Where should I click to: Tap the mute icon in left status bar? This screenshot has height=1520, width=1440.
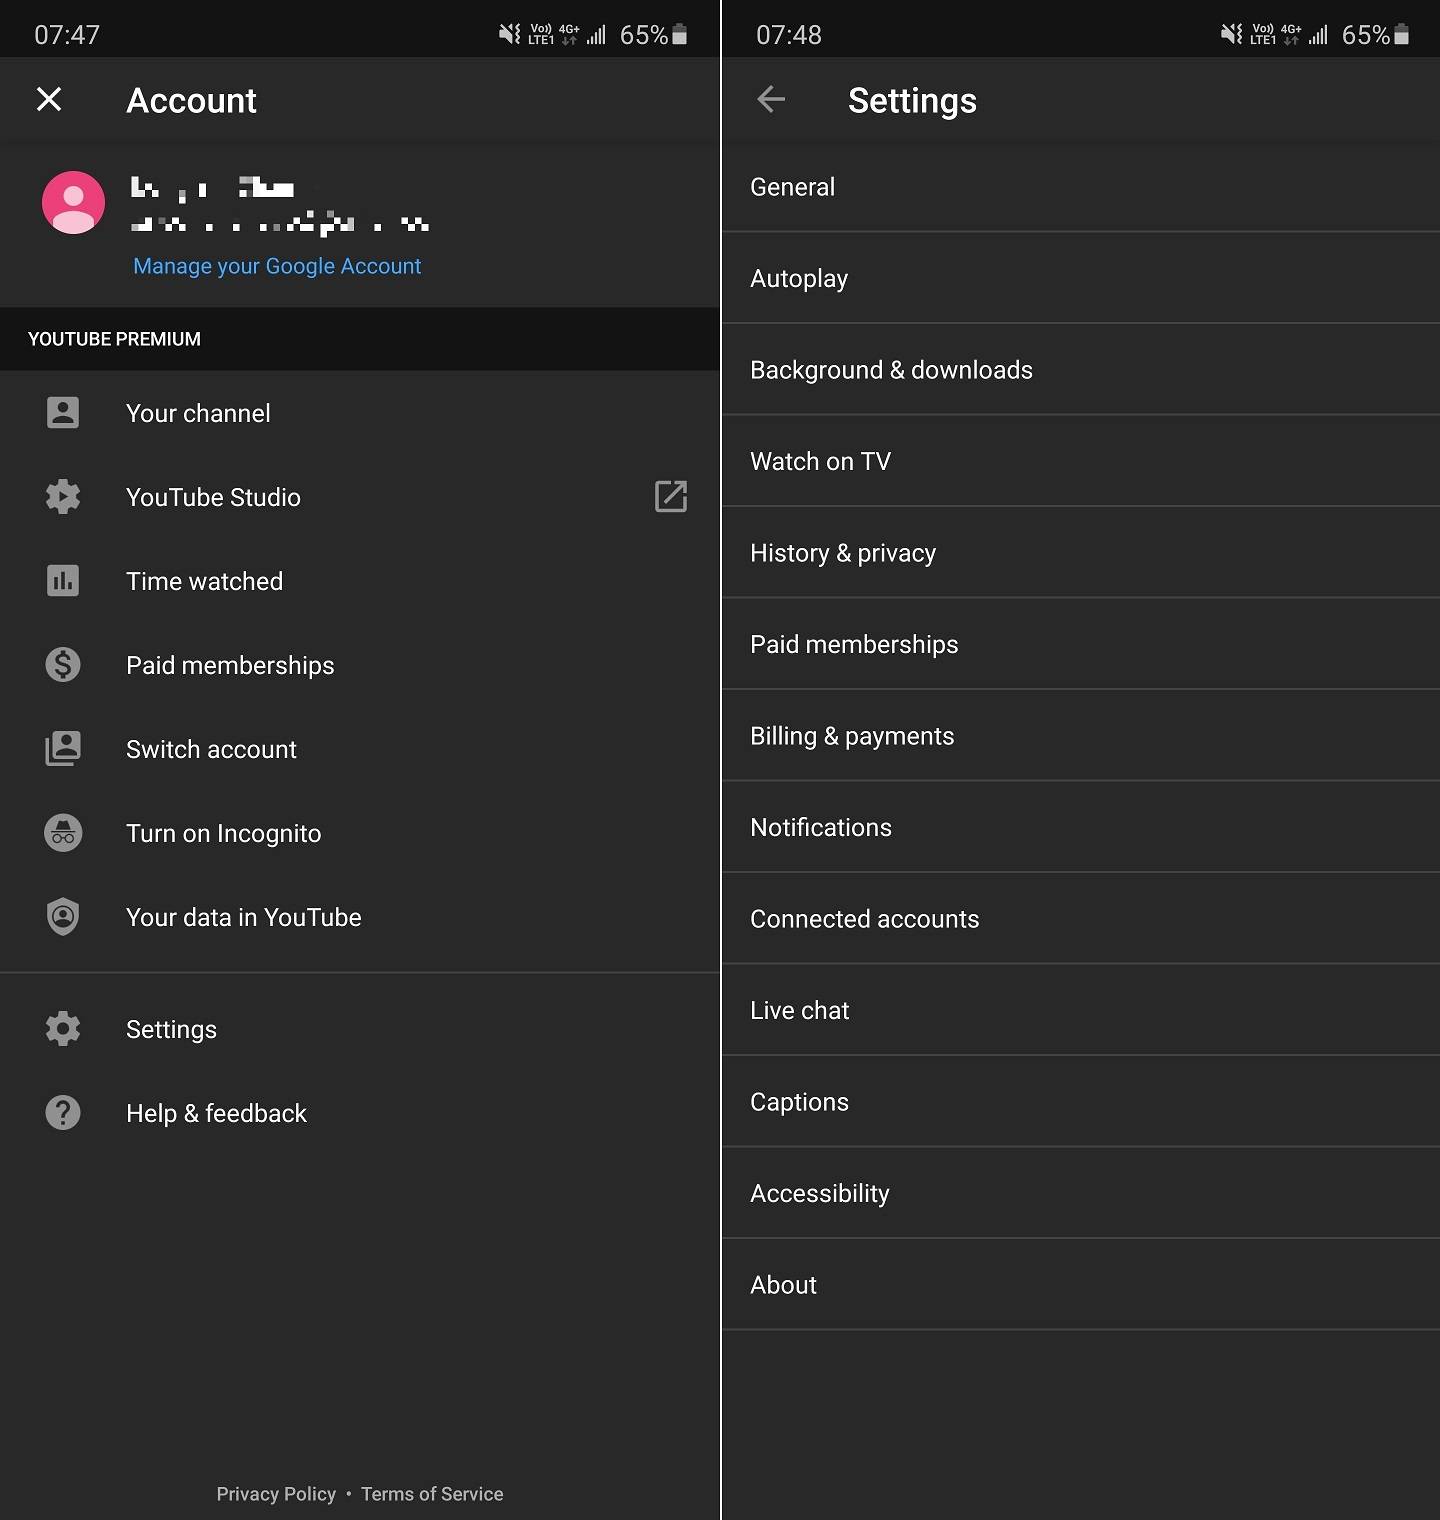pos(510,35)
